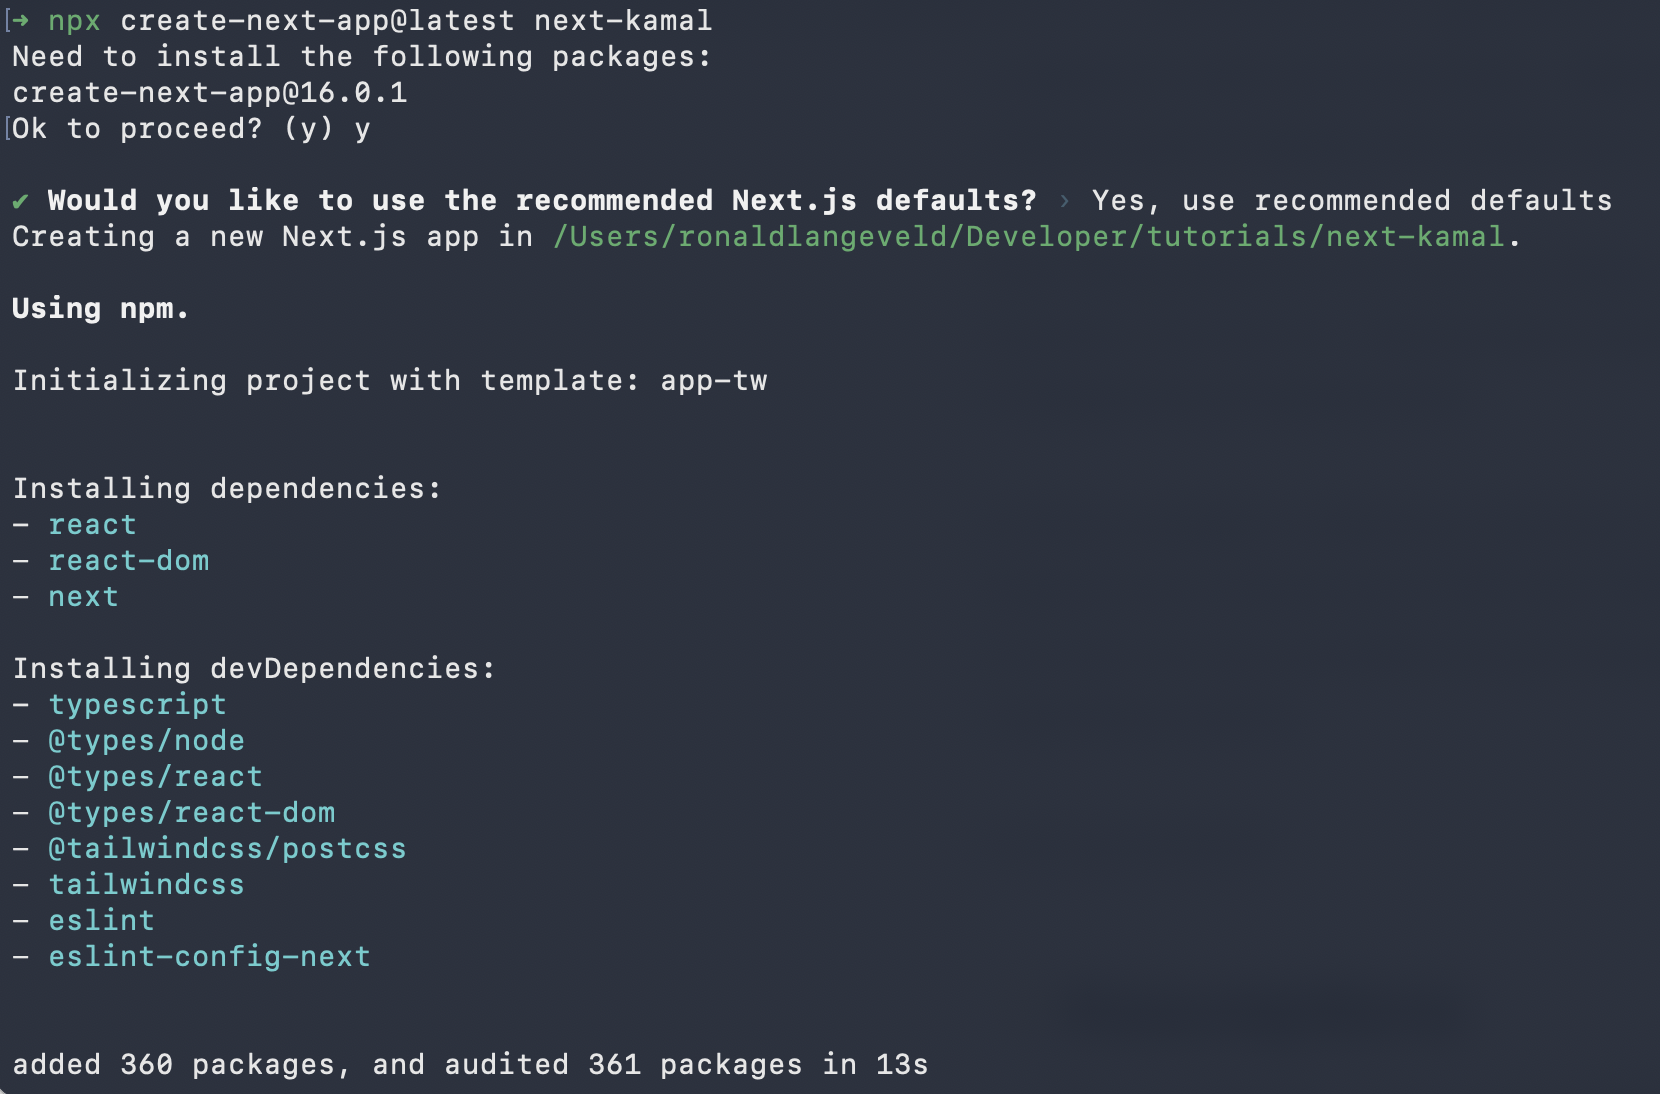Viewport: 1660px width, 1094px height.
Task: Click the 'react-dom' dependency entry
Action: pos(129,561)
